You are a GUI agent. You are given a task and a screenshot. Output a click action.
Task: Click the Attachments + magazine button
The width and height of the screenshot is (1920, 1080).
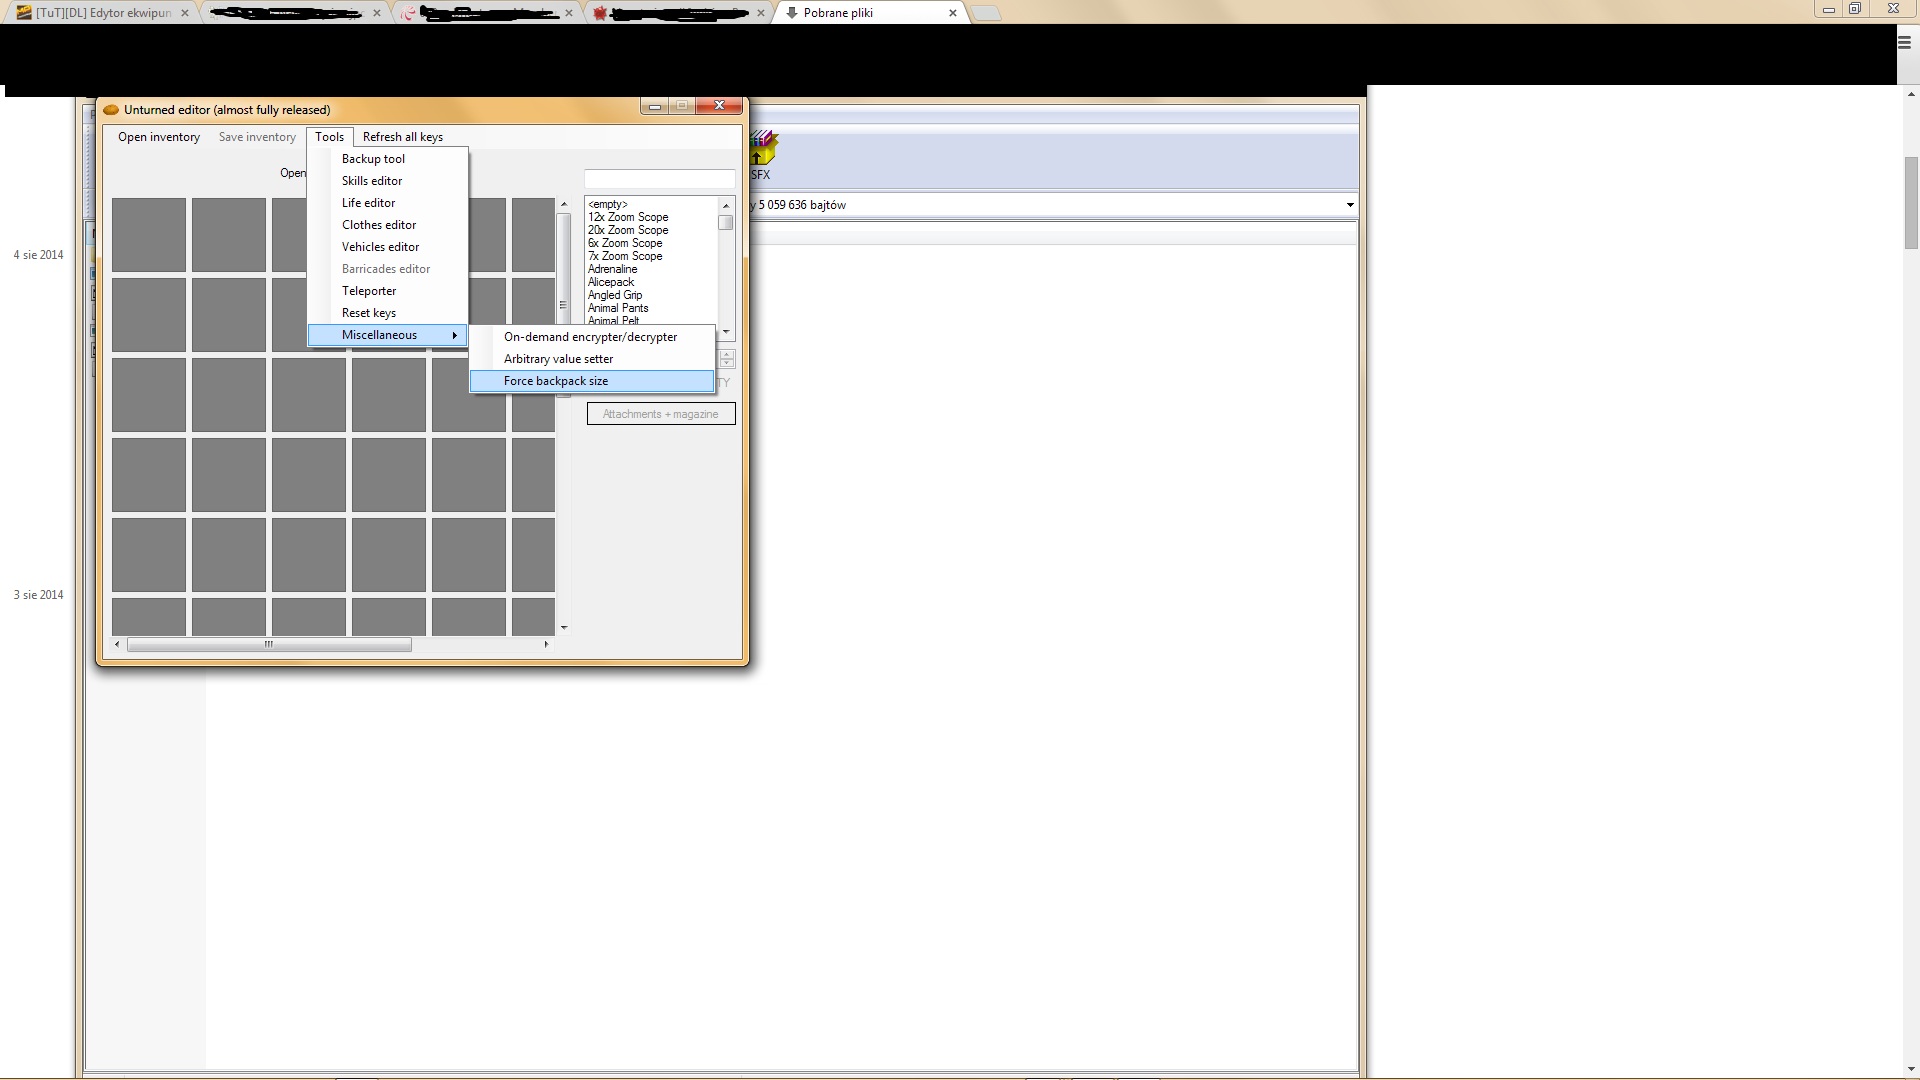[x=661, y=414]
